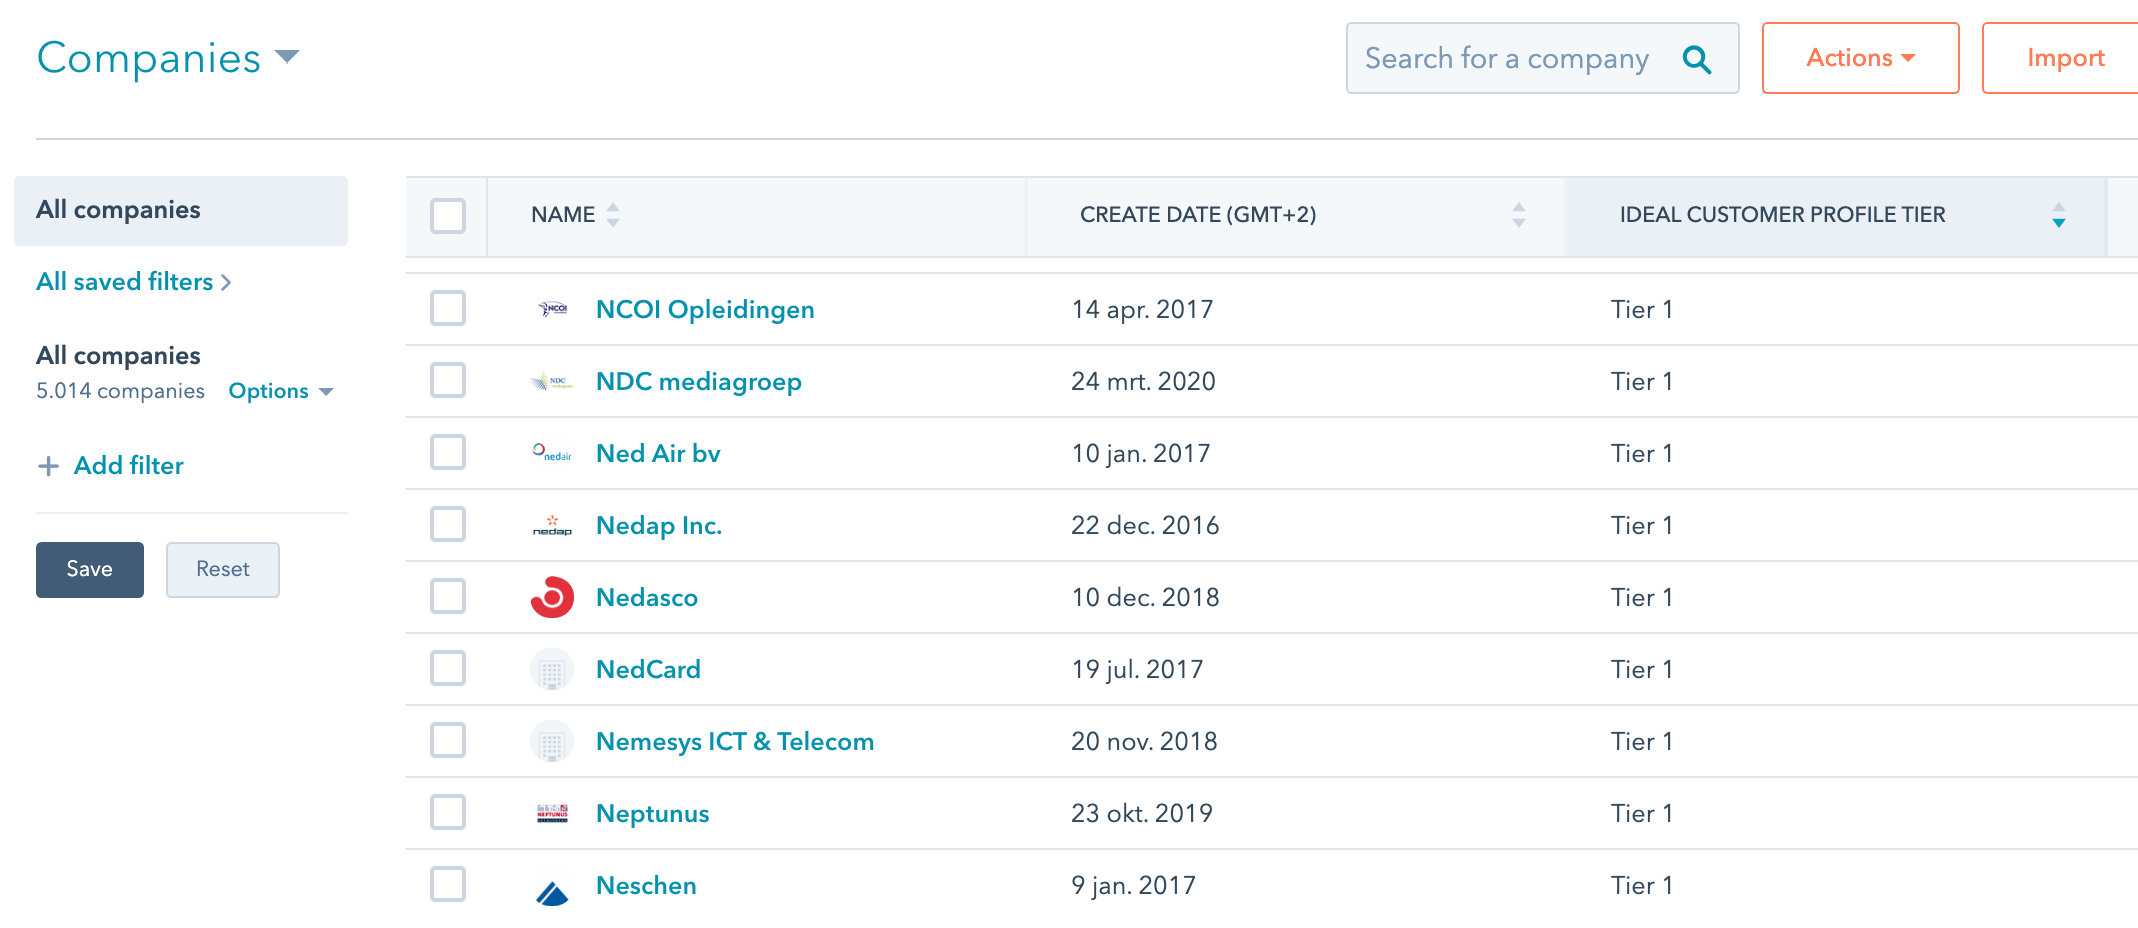Open the NedCard company record
Image resolution: width=2138 pixels, height=928 pixels.
coord(648,670)
